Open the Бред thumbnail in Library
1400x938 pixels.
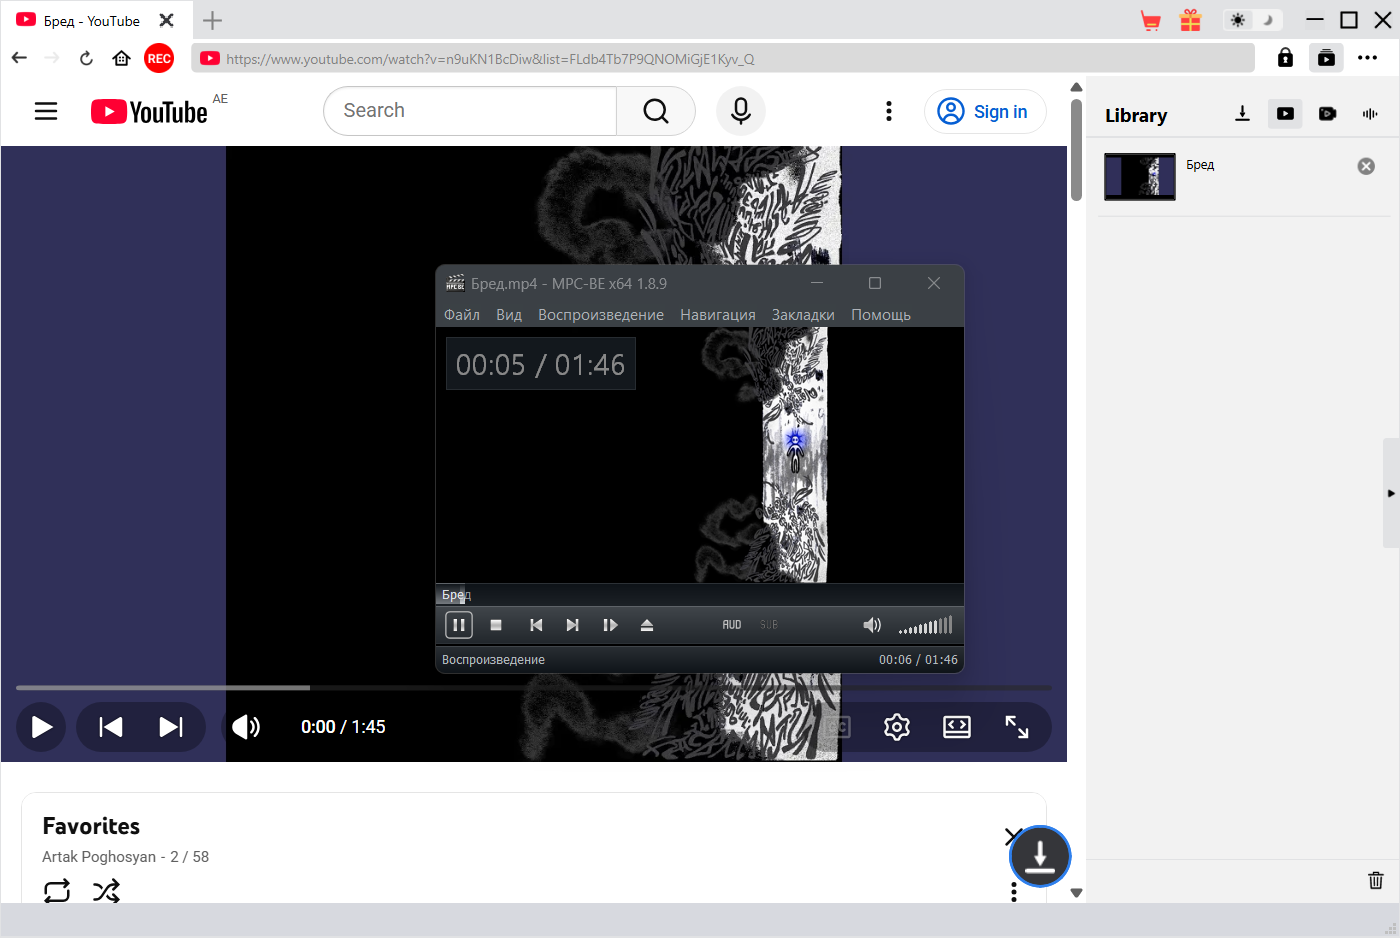coord(1140,177)
